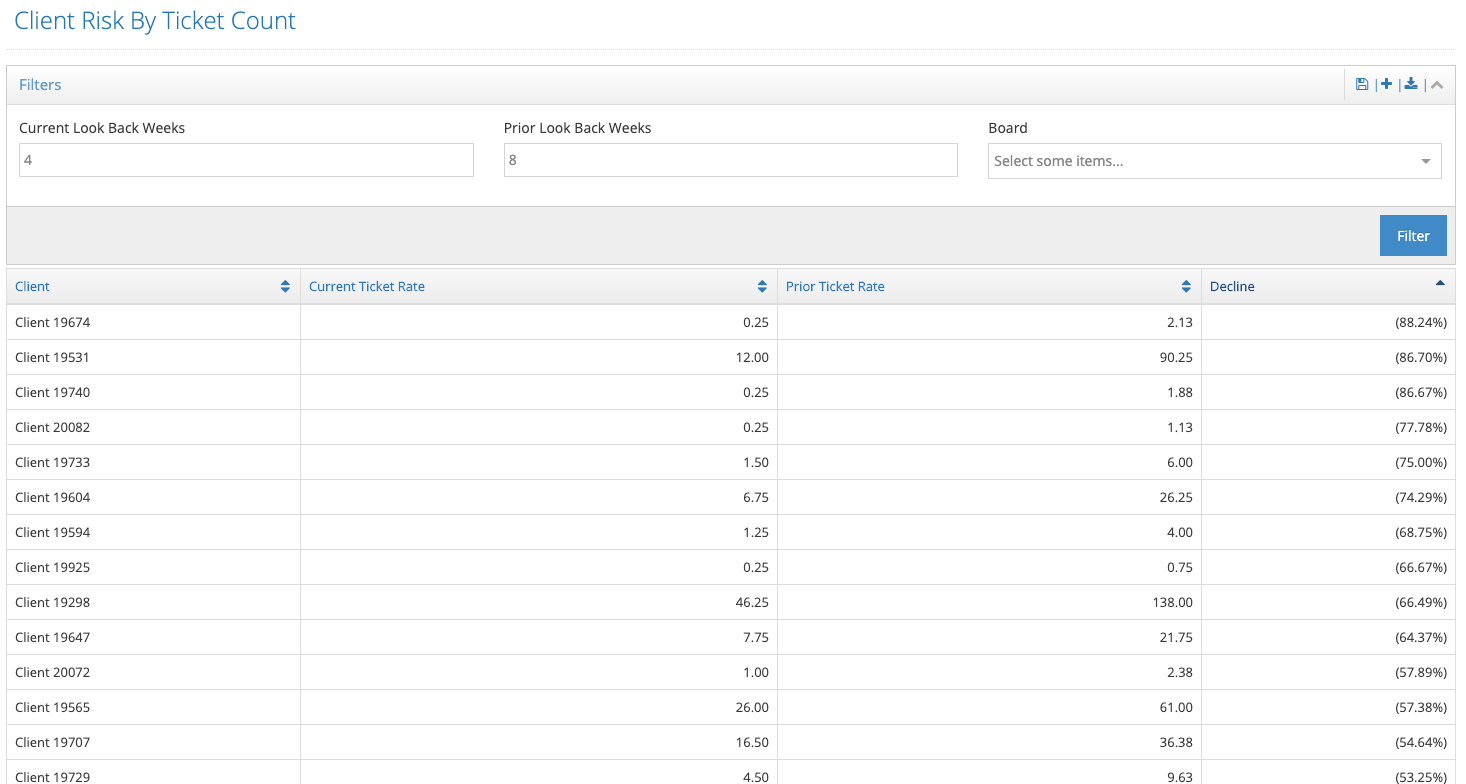Click the download icon in Filters header
The width and height of the screenshot is (1466, 784).
point(1411,84)
